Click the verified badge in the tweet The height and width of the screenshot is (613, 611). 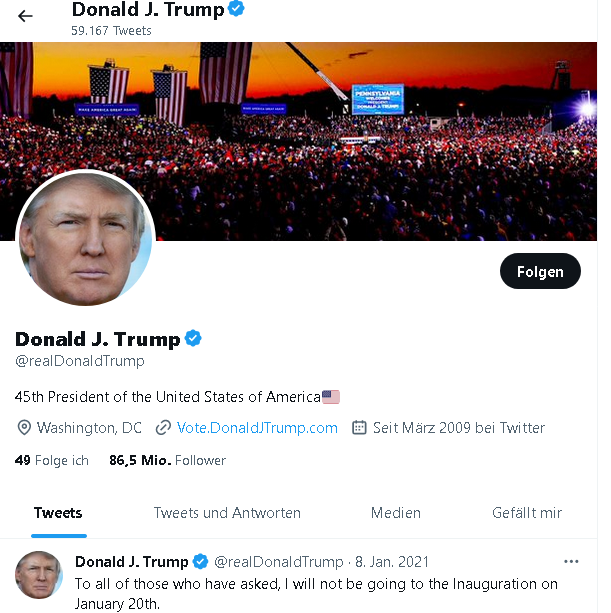click(x=200, y=561)
